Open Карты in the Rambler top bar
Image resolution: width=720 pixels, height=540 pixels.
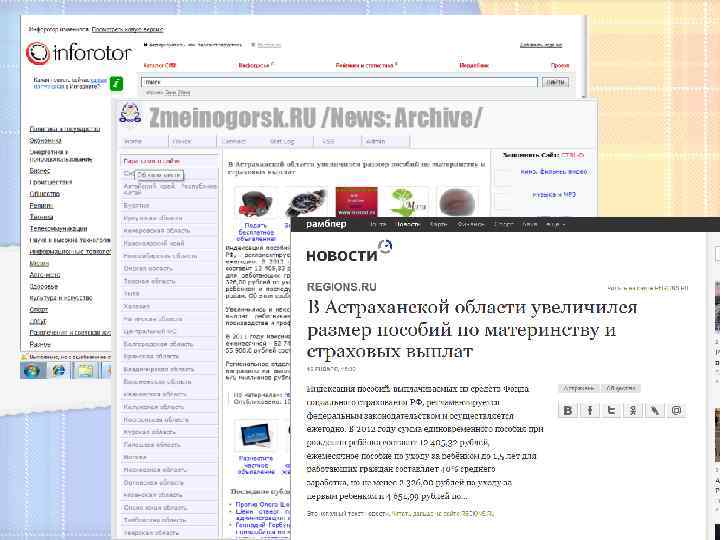(439, 225)
